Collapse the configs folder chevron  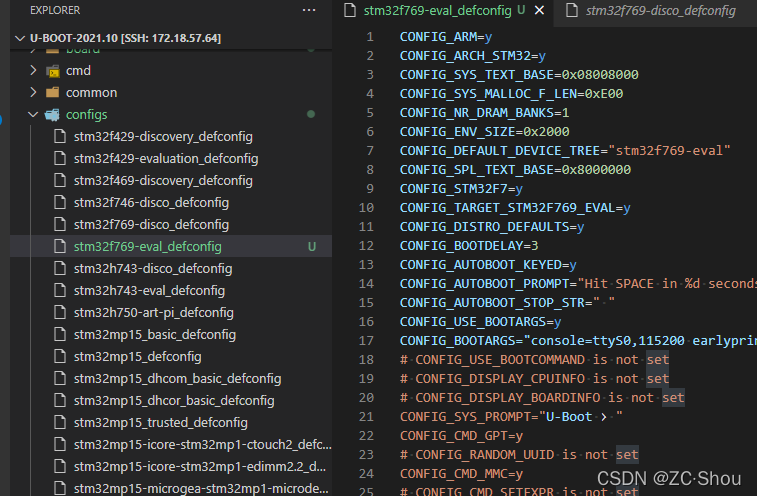point(33,114)
